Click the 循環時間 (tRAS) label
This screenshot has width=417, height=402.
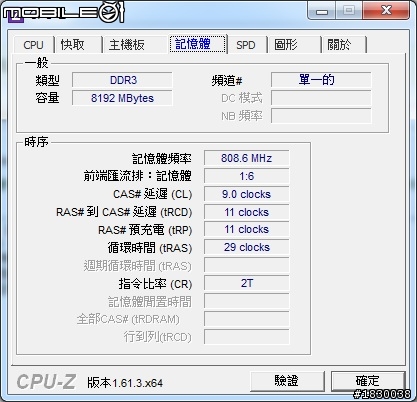[150, 248]
